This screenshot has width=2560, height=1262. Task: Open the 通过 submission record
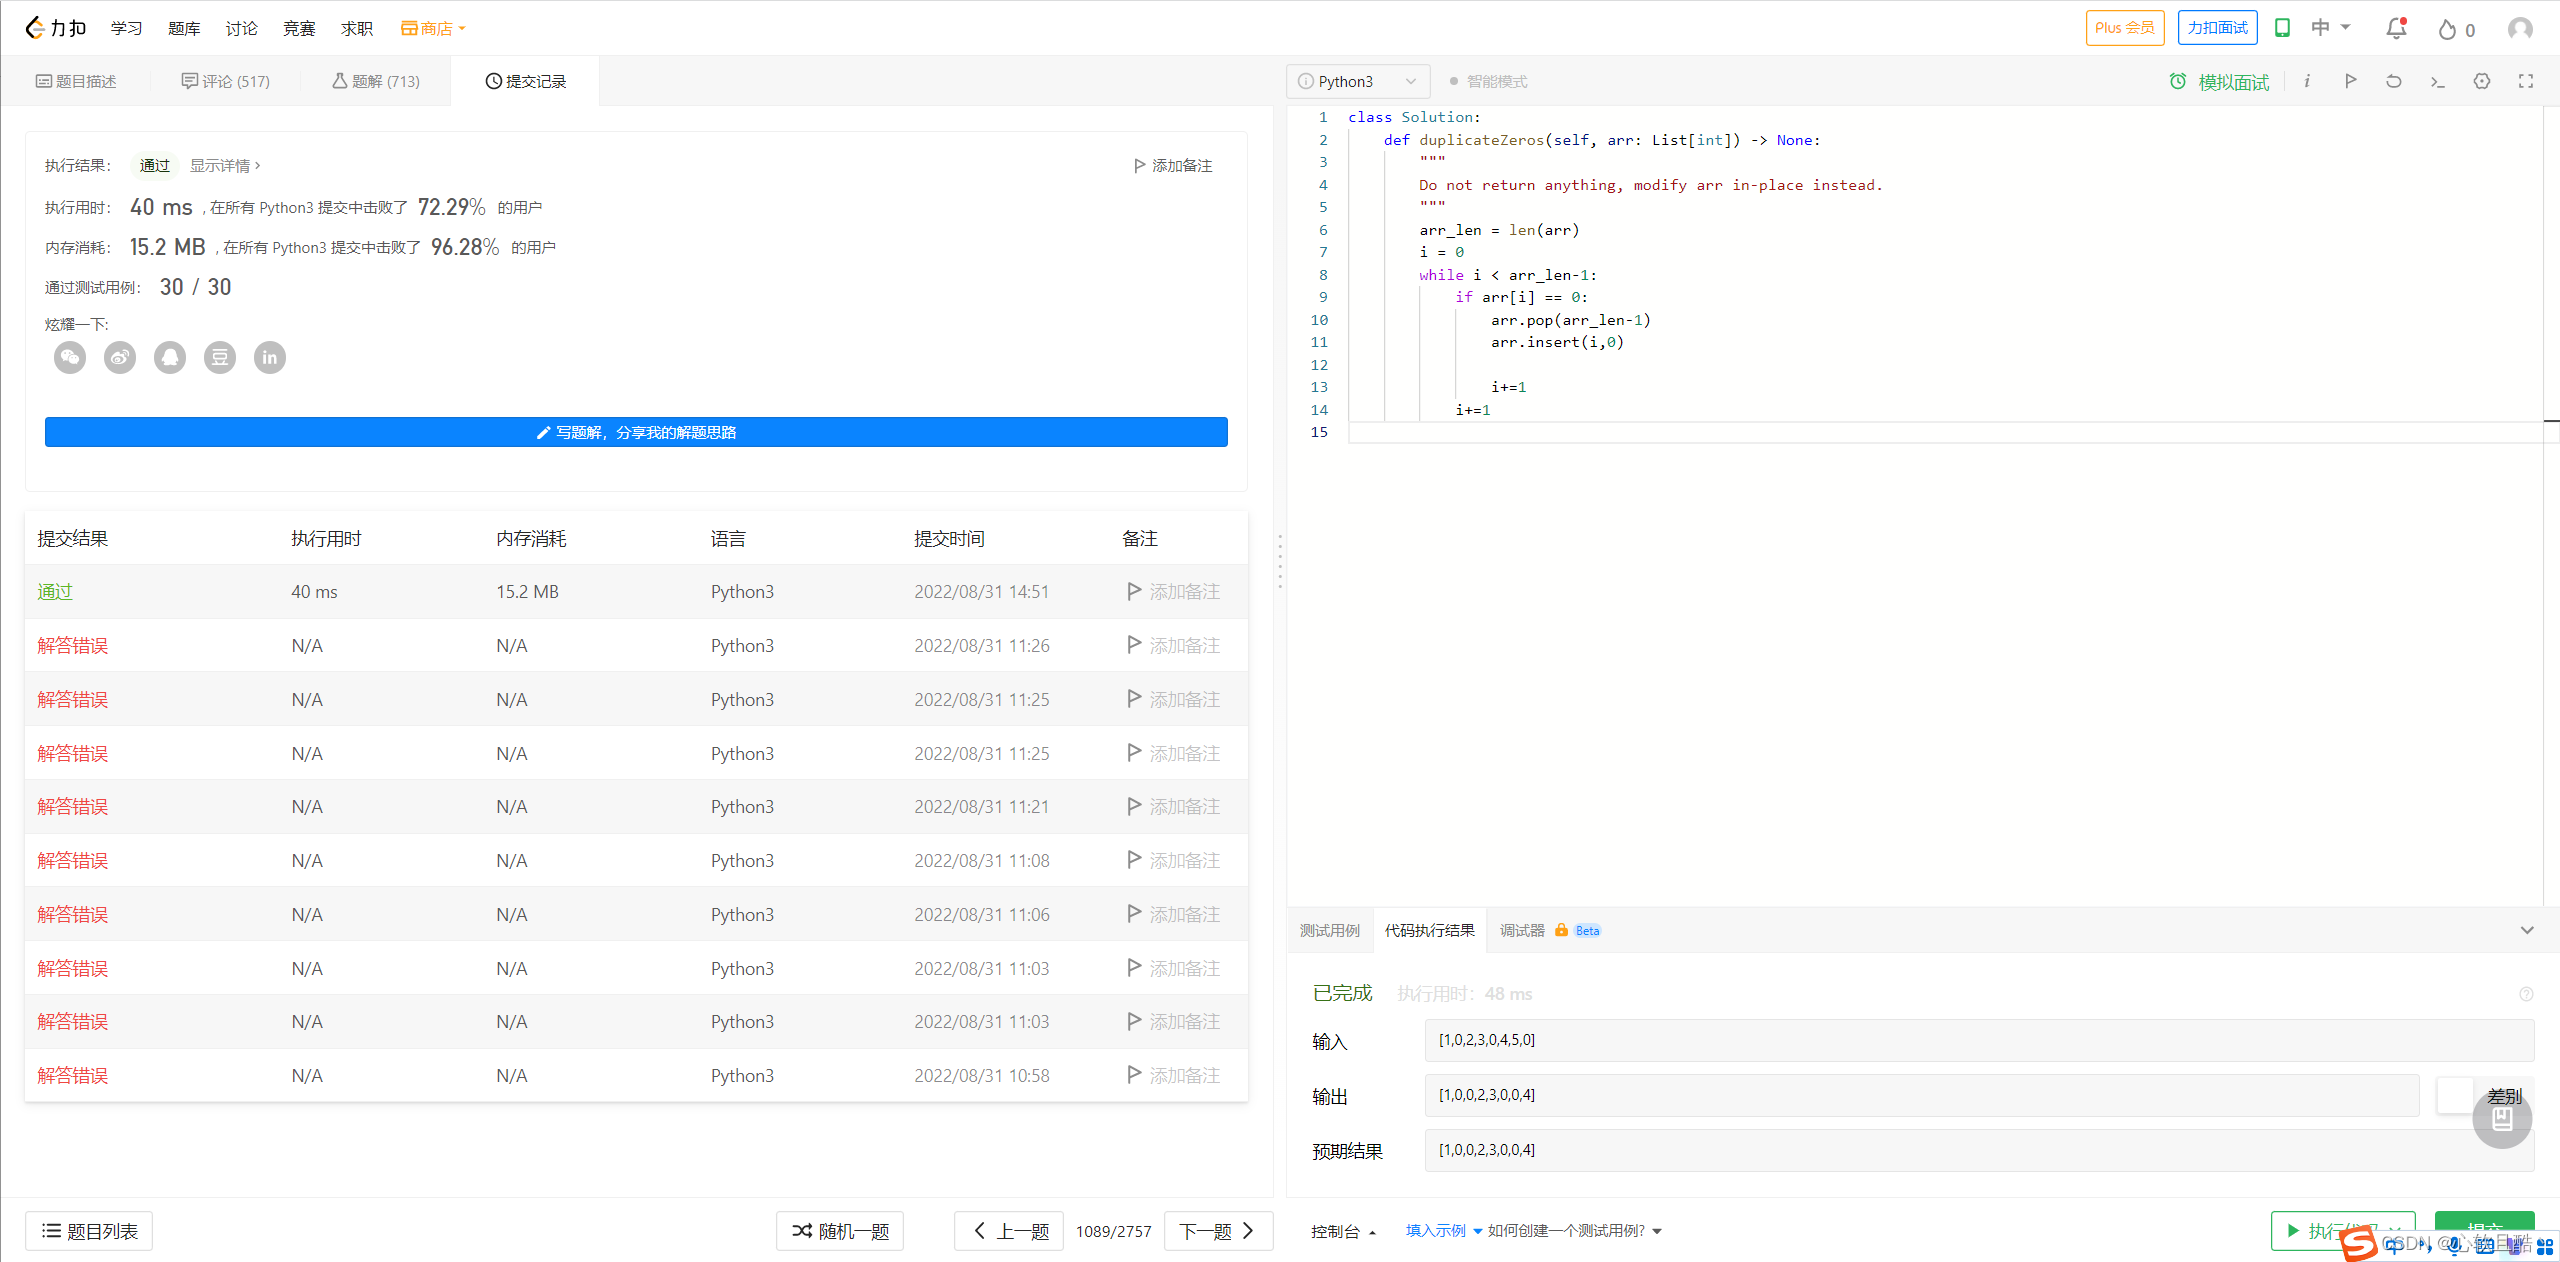coord(55,591)
